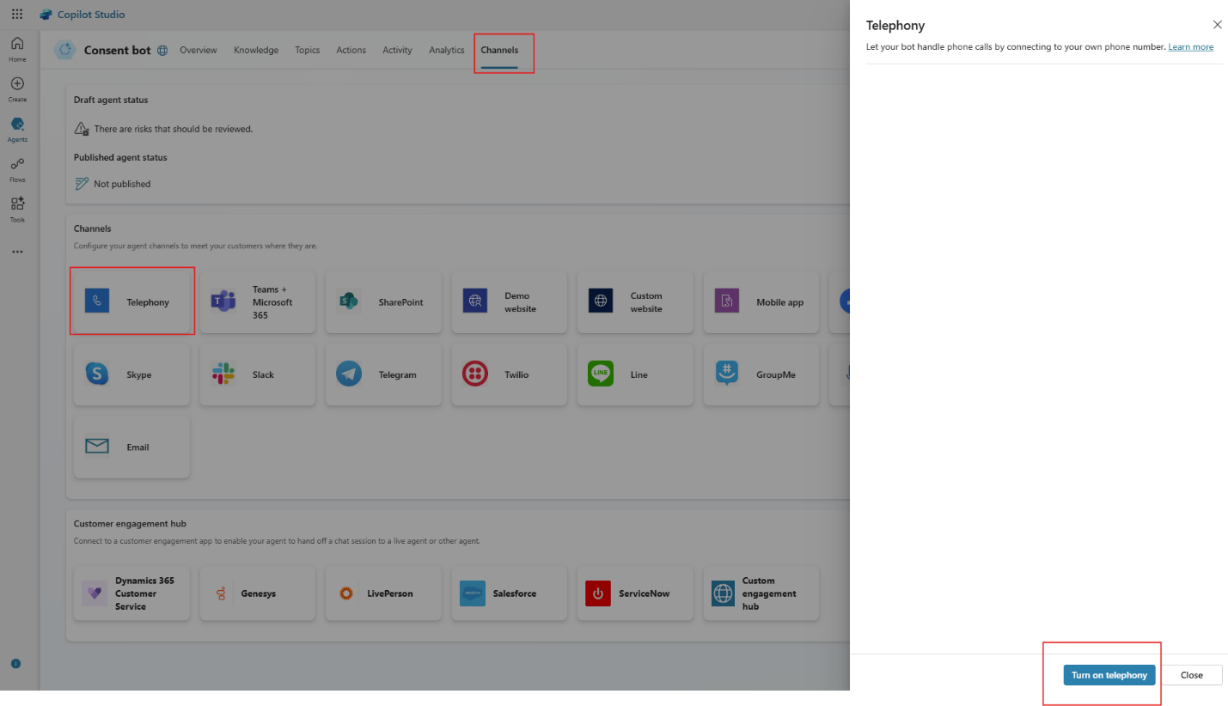
Task: Open Dynamics 365 Customer Service hub
Action: tap(132, 593)
